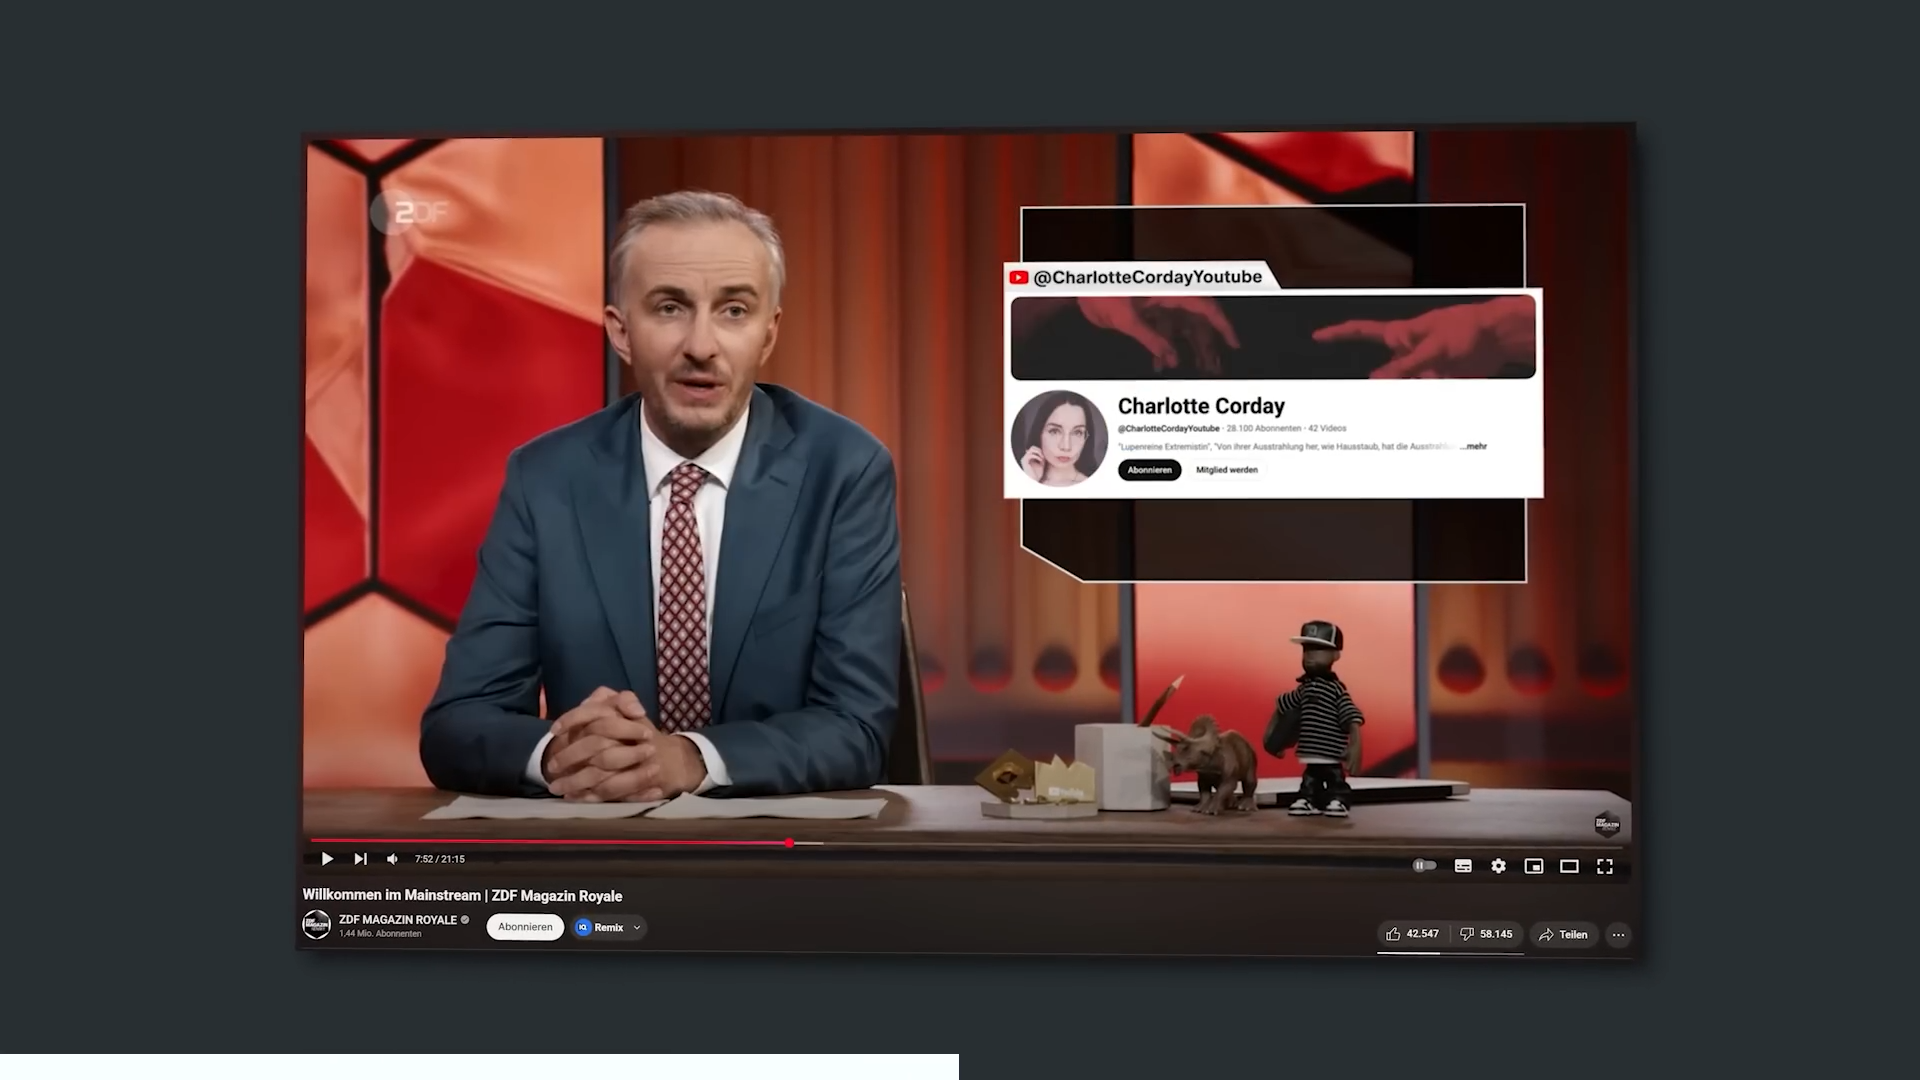This screenshot has height=1080, width=1920.
Task: Click the red progress bar scrubber
Action: [x=789, y=843]
